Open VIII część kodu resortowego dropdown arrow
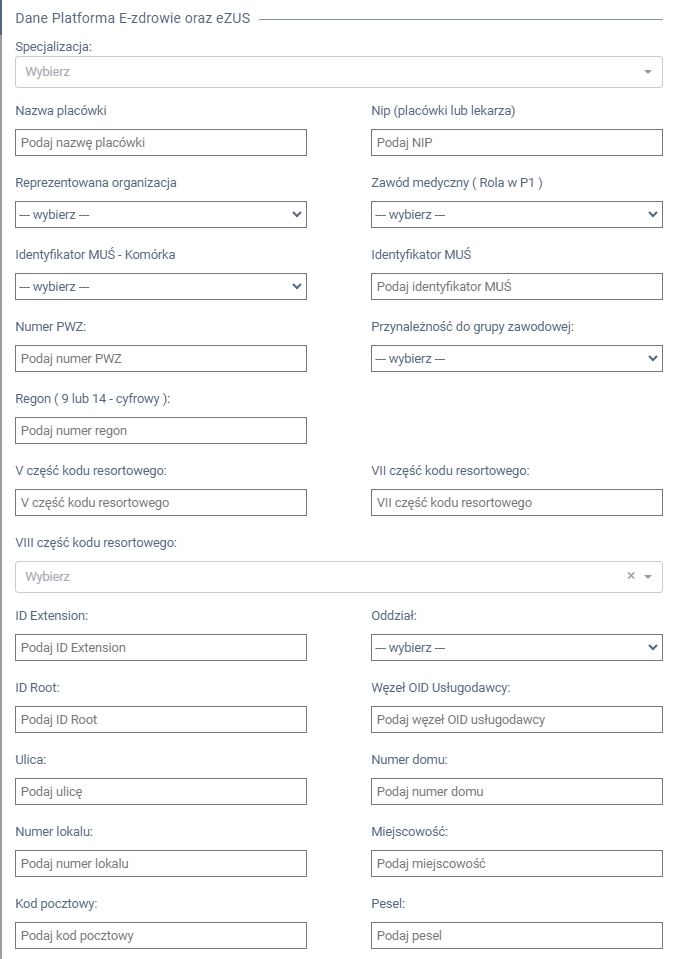This screenshot has width=675, height=959. [x=648, y=577]
